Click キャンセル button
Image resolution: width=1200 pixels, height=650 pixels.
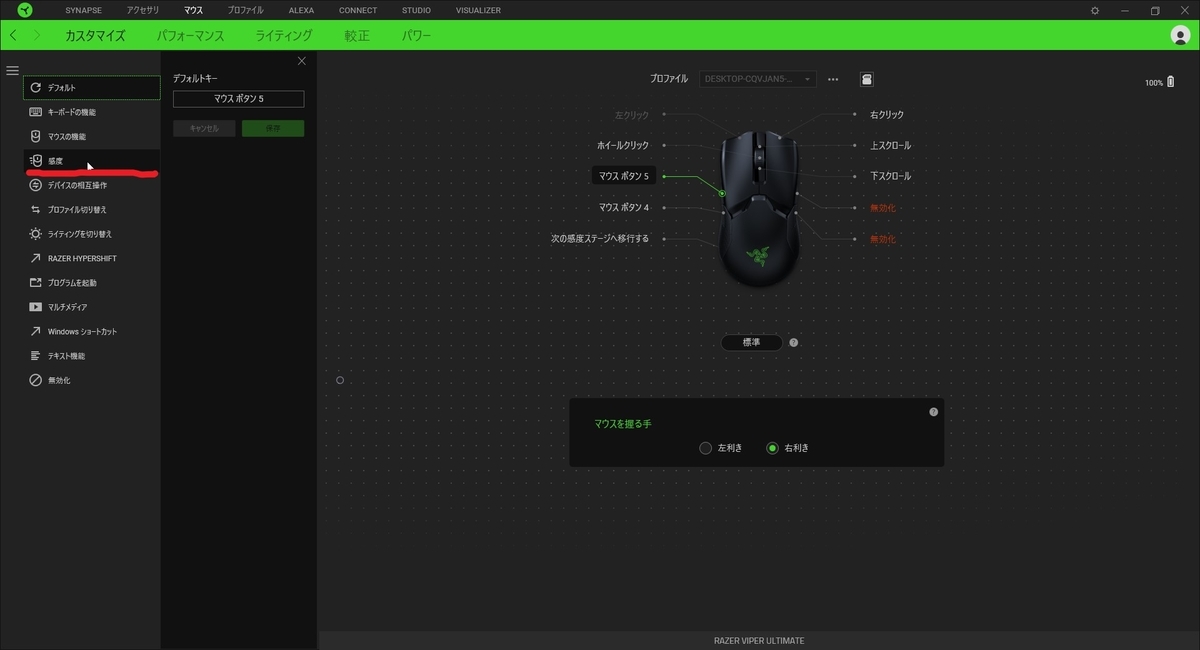pos(204,128)
